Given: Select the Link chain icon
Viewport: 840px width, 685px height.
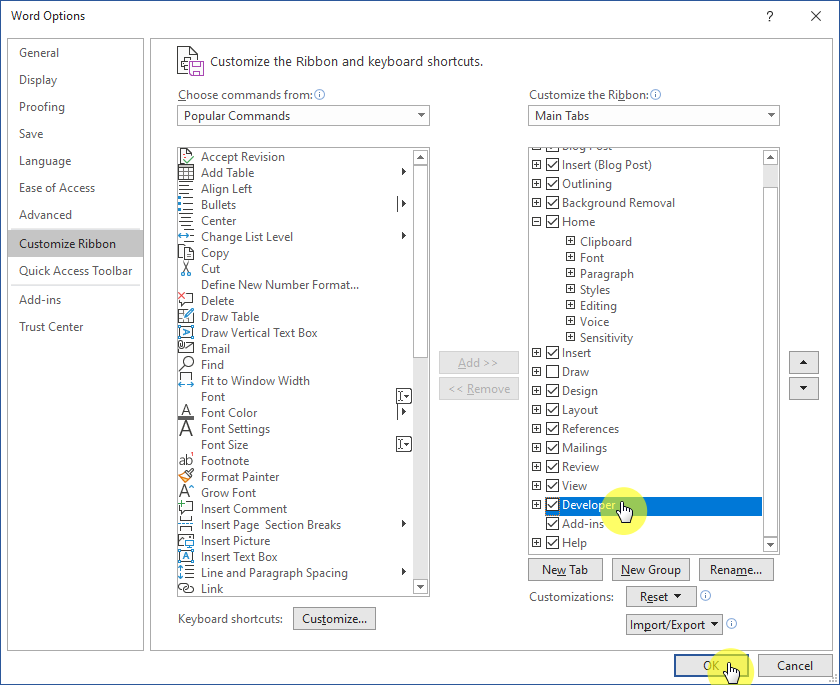Looking at the screenshot, I should (x=186, y=588).
